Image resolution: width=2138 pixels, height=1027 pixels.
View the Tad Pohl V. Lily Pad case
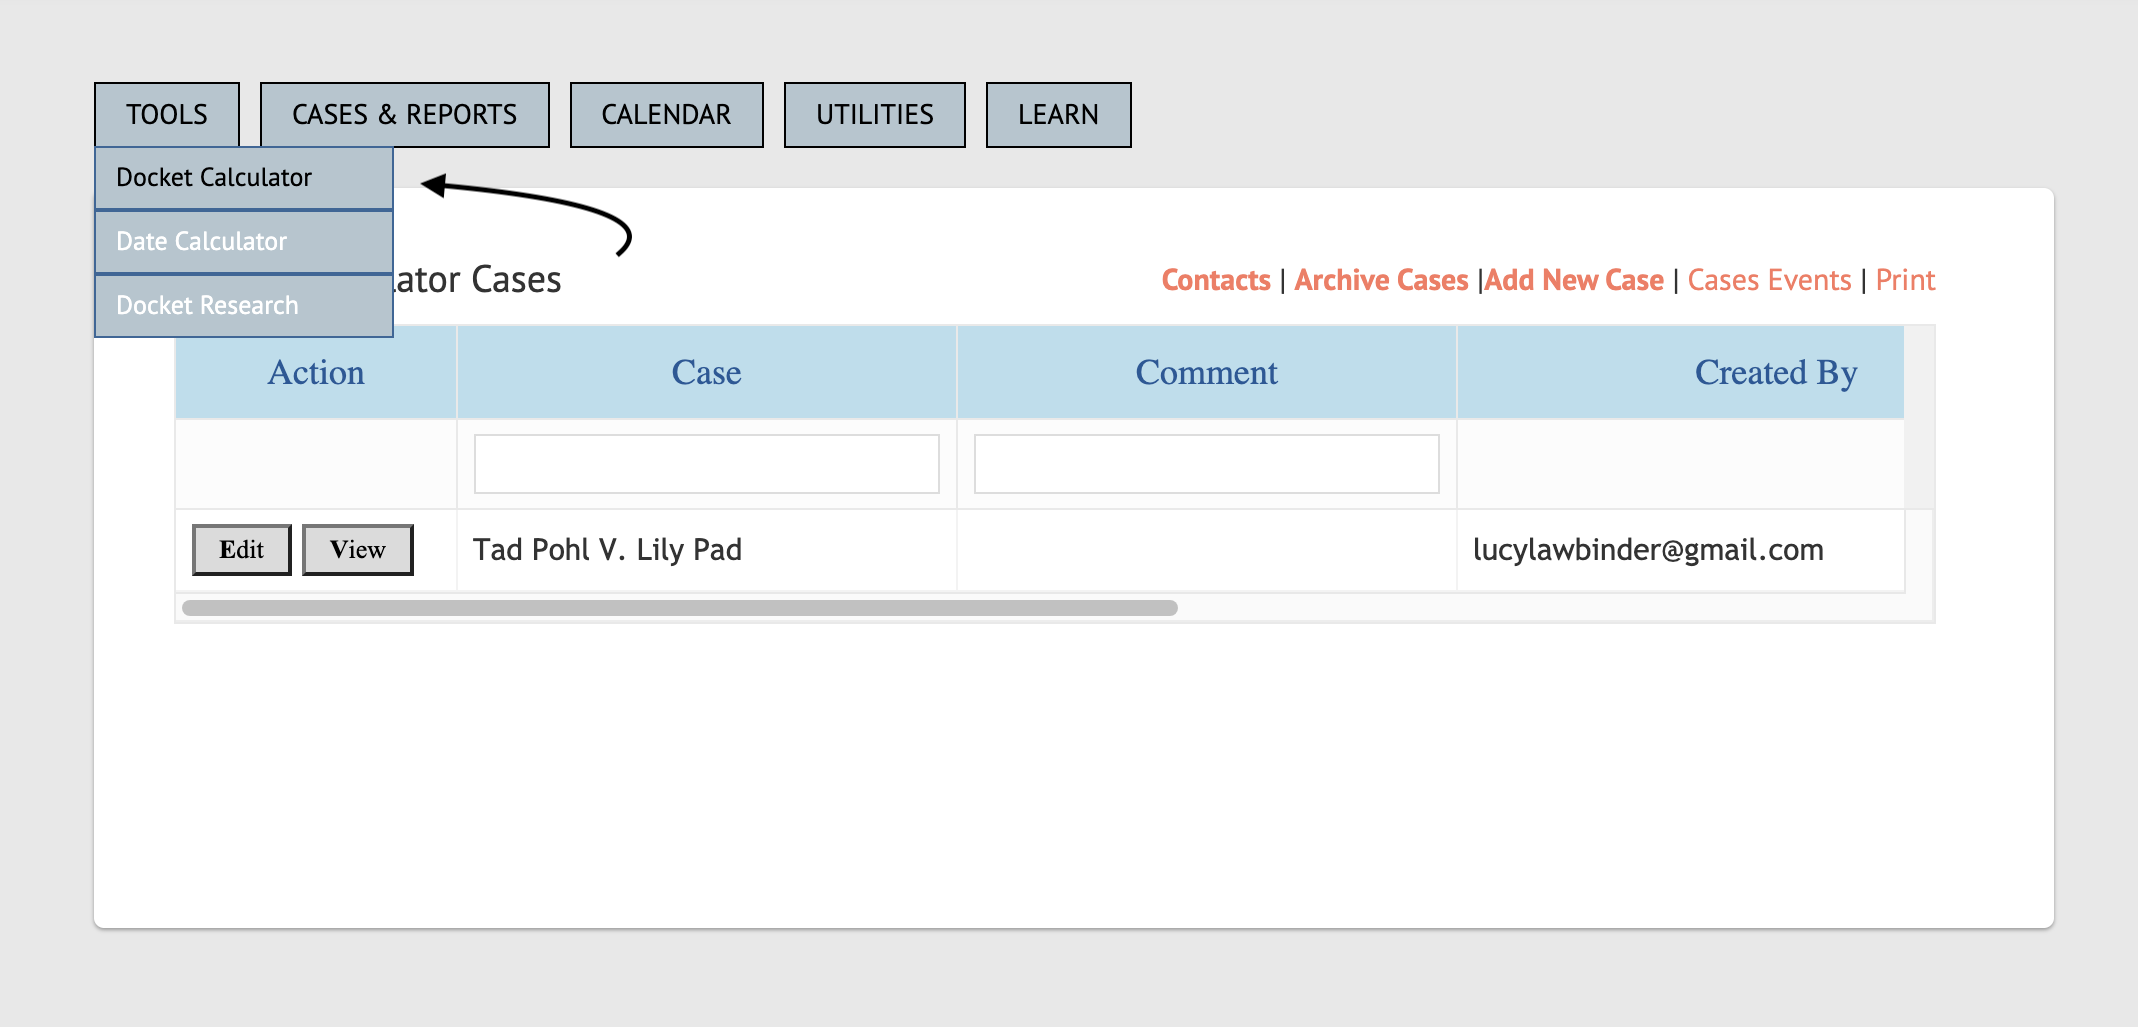click(x=357, y=549)
